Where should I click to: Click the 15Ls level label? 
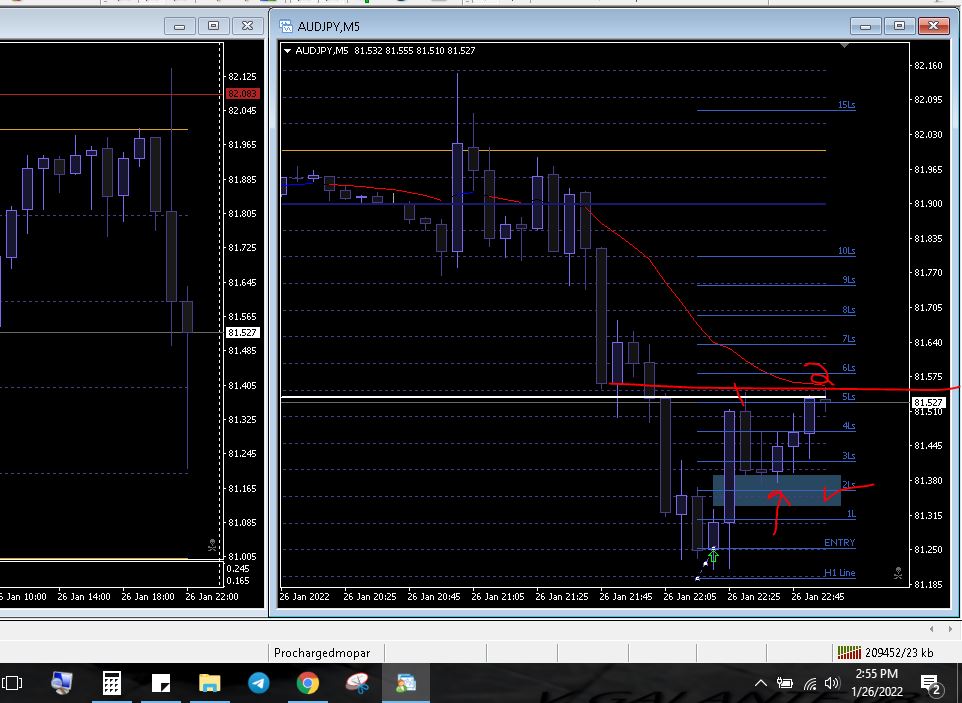point(846,105)
